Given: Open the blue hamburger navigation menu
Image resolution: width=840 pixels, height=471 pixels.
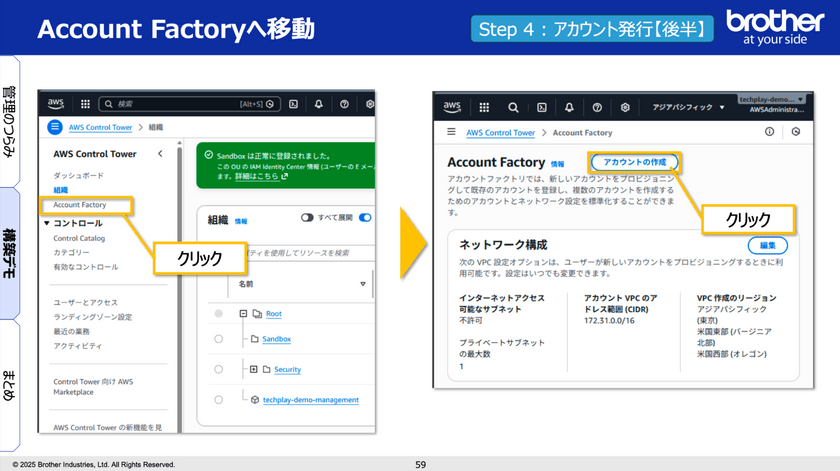Looking at the screenshot, I should [x=54, y=127].
